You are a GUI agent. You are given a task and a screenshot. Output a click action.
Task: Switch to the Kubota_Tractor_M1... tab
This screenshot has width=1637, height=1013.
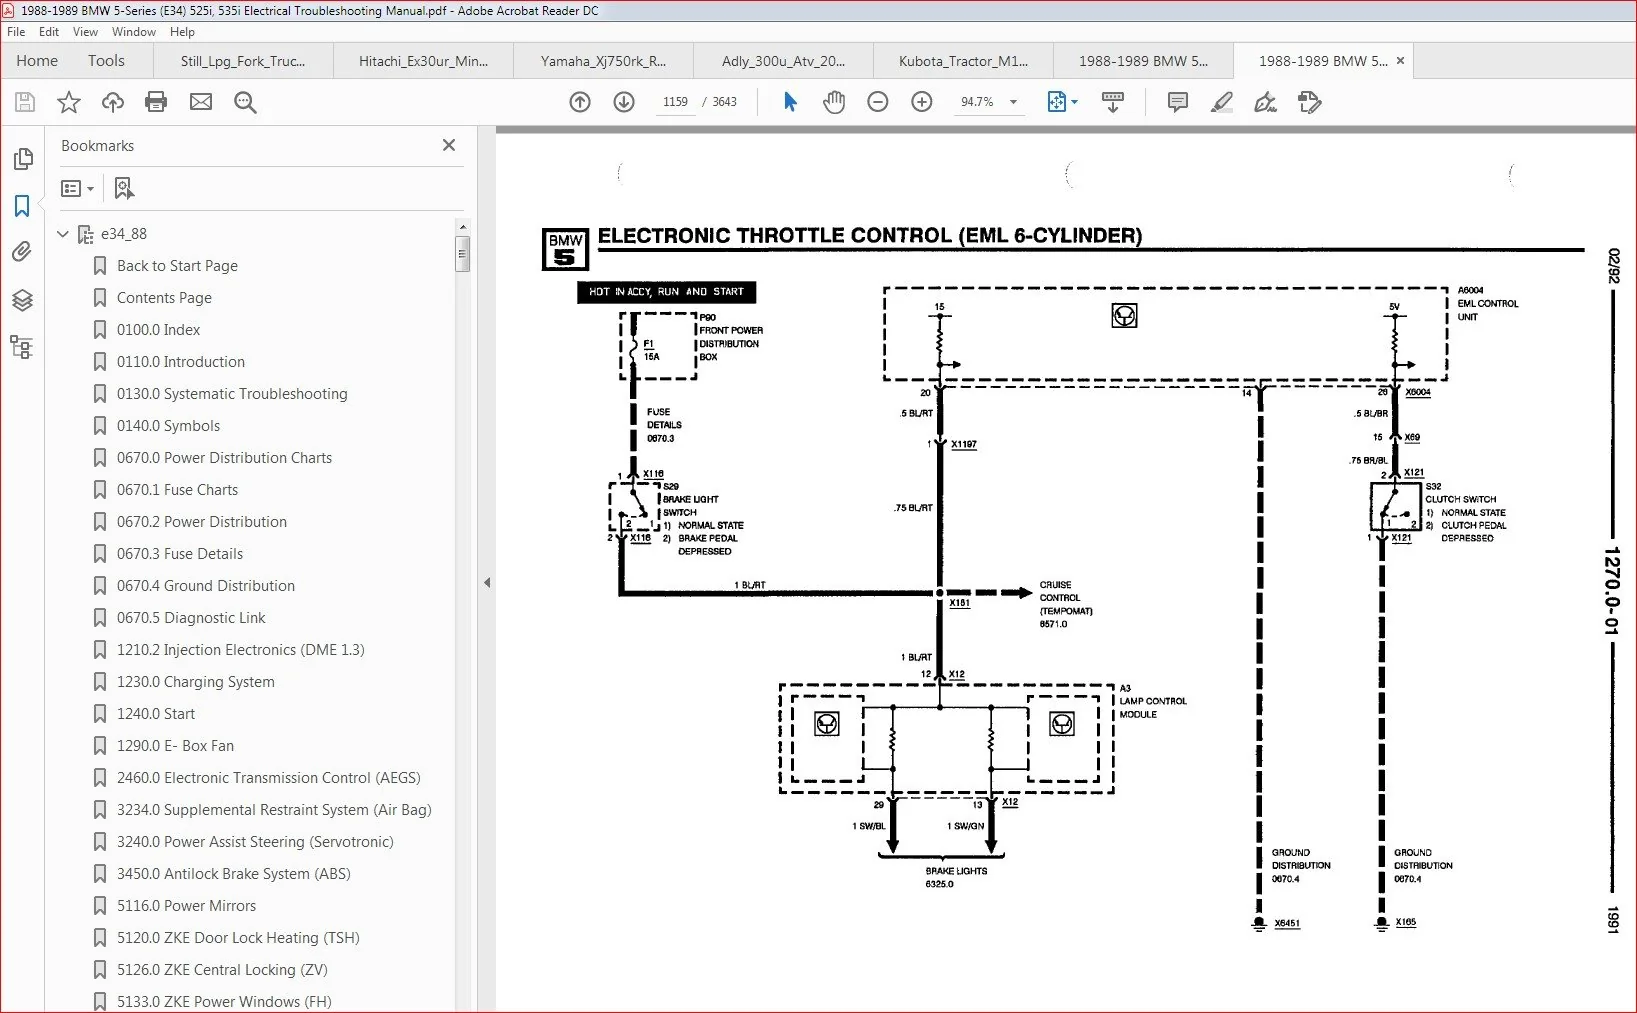pyautogui.click(x=963, y=61)
